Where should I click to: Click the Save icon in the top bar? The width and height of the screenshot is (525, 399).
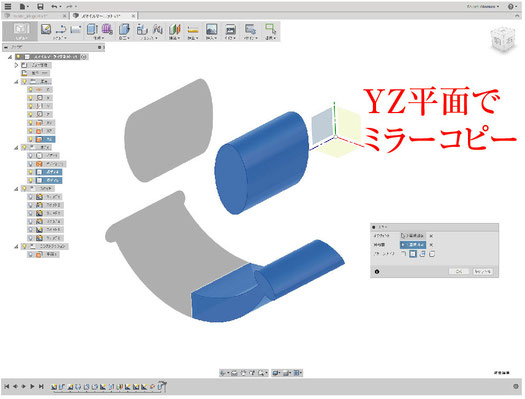40,6
